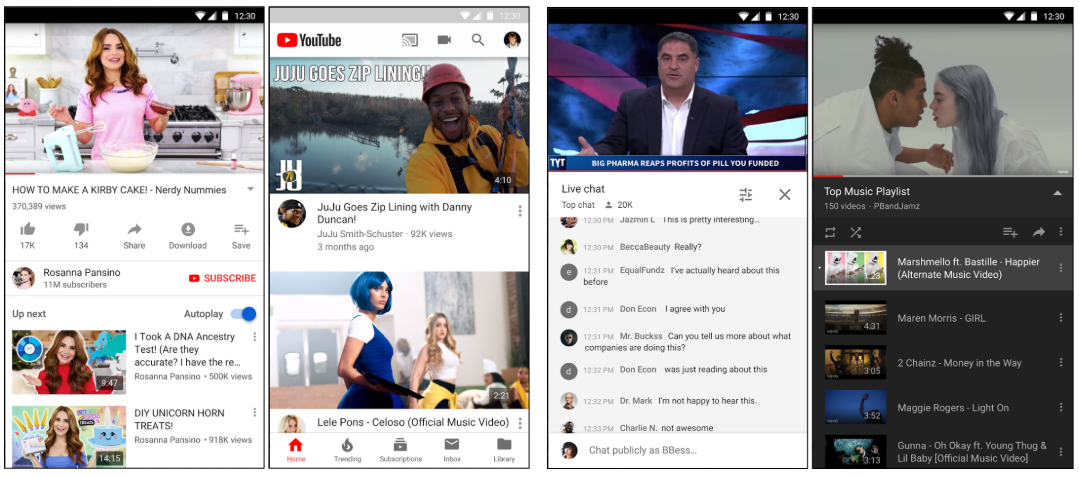1079x477 pixels.
Task: Toggle playlist shuffle icon
Action: [855, 232]
